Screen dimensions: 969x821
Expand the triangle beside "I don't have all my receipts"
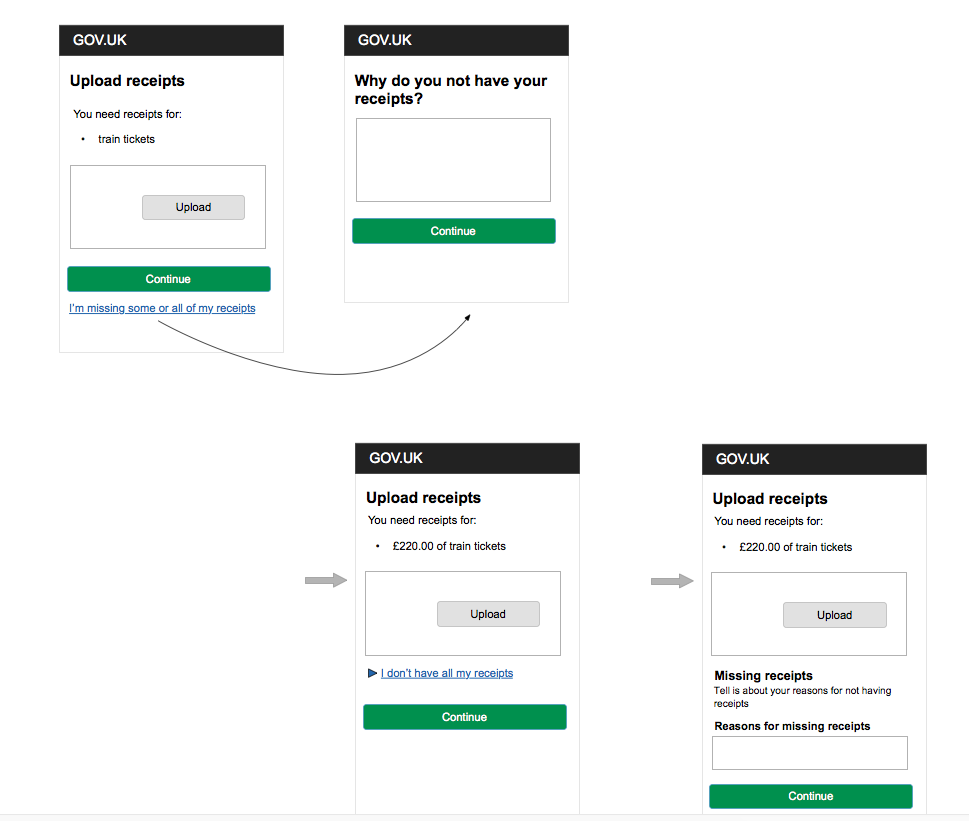pyautogui.click(x=373, y=673)
